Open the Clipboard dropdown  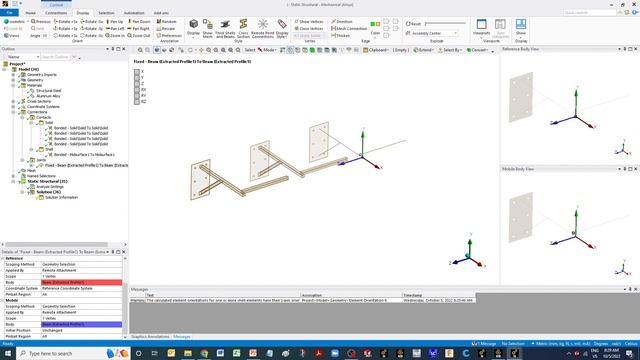pyautogui.click(x=376, y=50)
